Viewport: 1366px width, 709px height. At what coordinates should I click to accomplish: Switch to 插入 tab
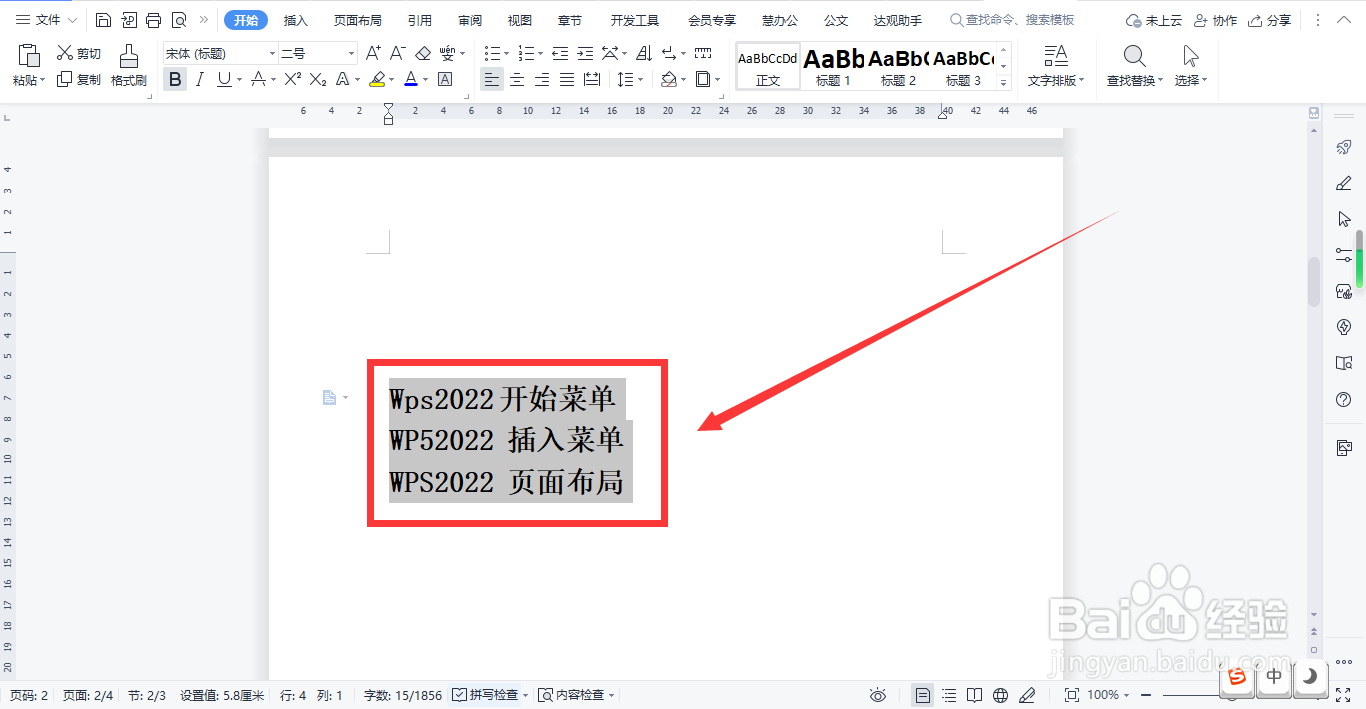(x=296, y=20)
